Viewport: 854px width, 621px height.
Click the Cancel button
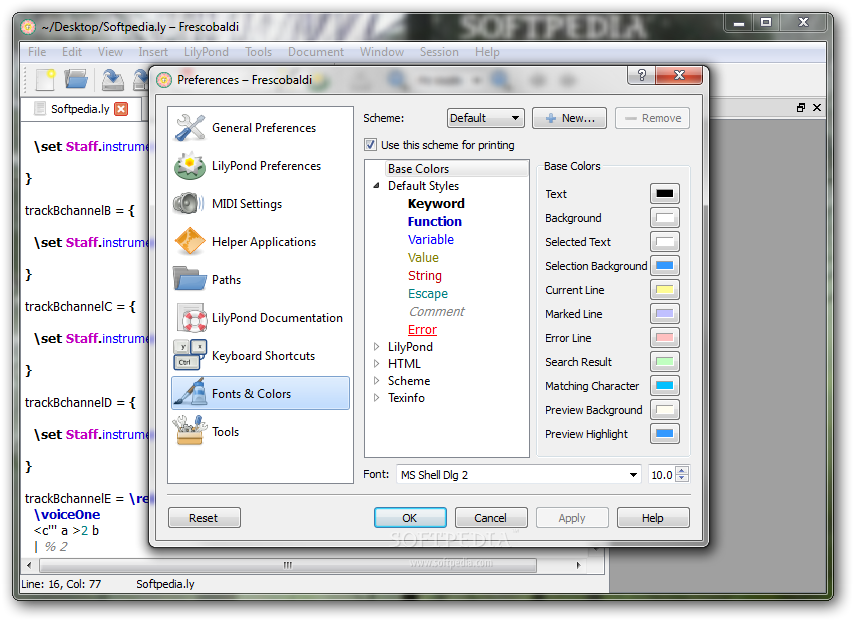pyautogui.click(x=491, y=518)
